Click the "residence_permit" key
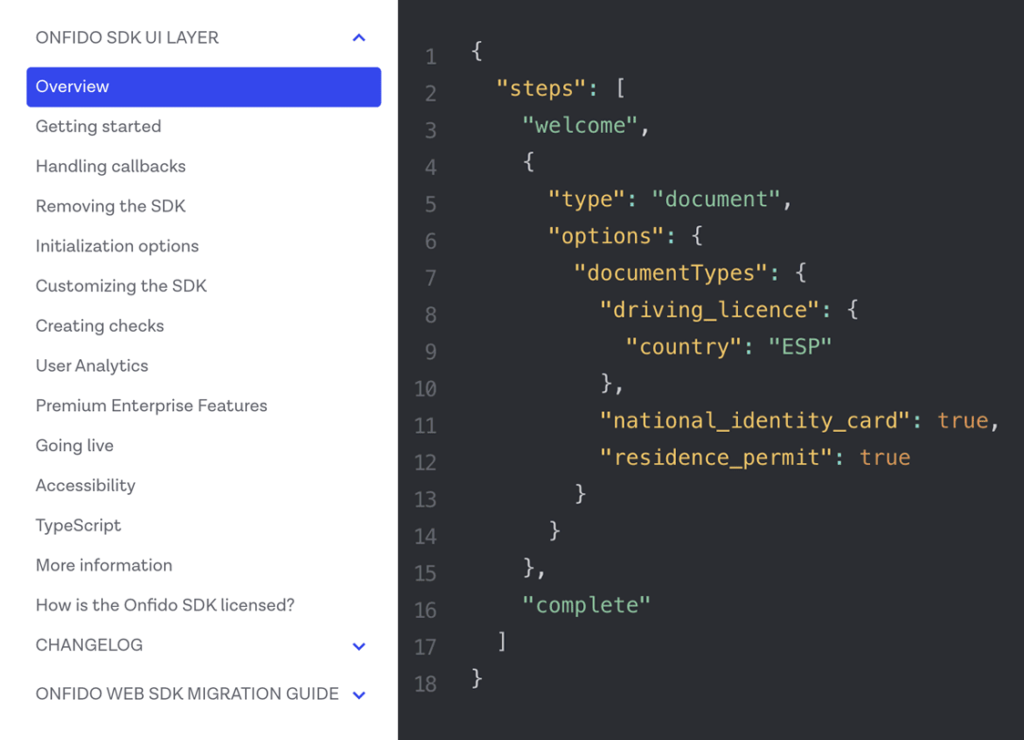This screenshot has height=740, width=1024. coord(716,457)
